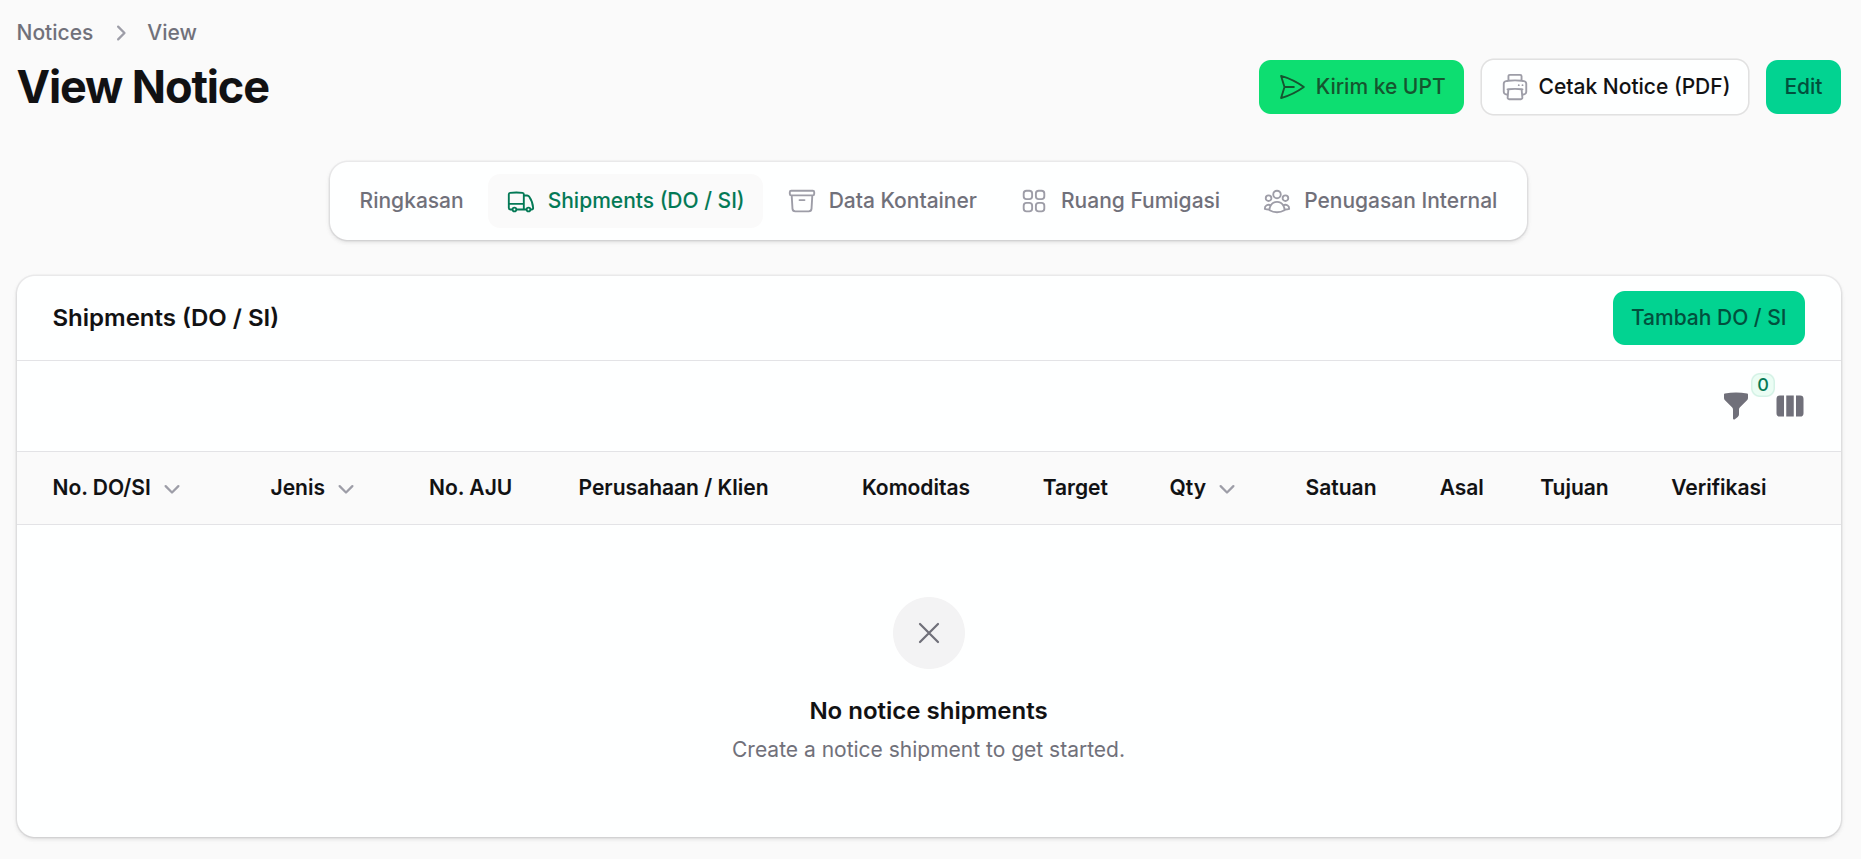Click the Asal column header

coord(1461,488)
